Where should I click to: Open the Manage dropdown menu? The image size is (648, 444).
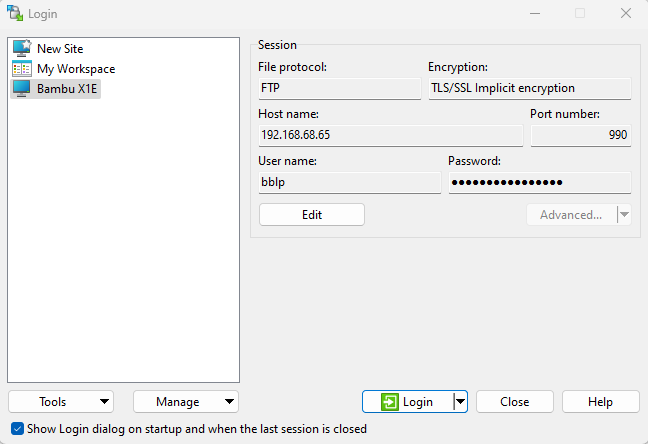click(186, 402)
